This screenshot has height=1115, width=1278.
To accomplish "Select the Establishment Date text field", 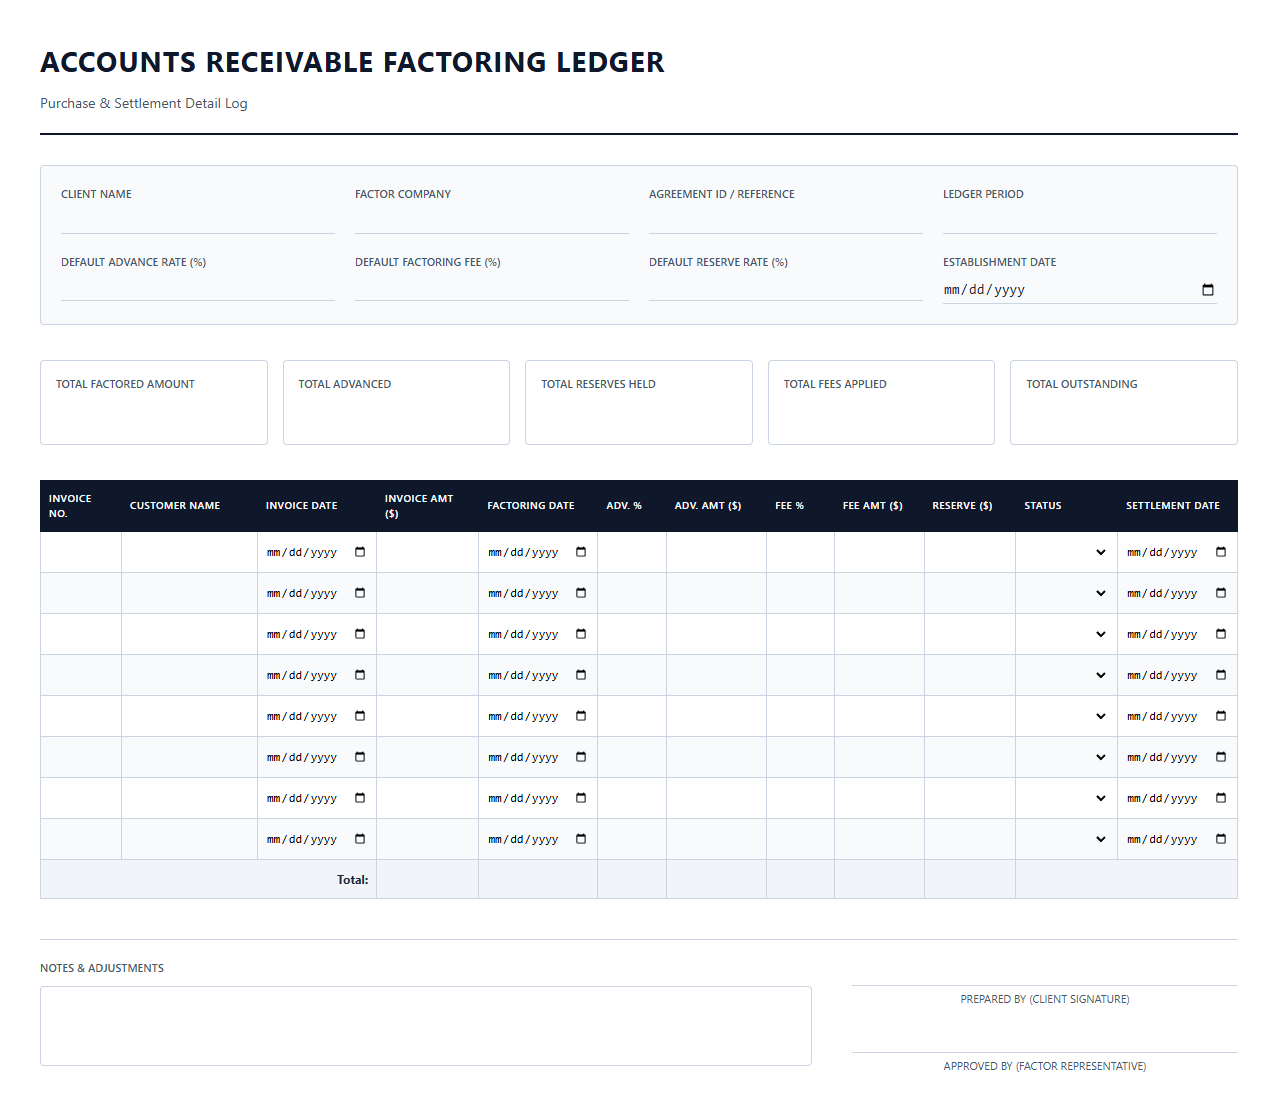I will pos(1080,290).
